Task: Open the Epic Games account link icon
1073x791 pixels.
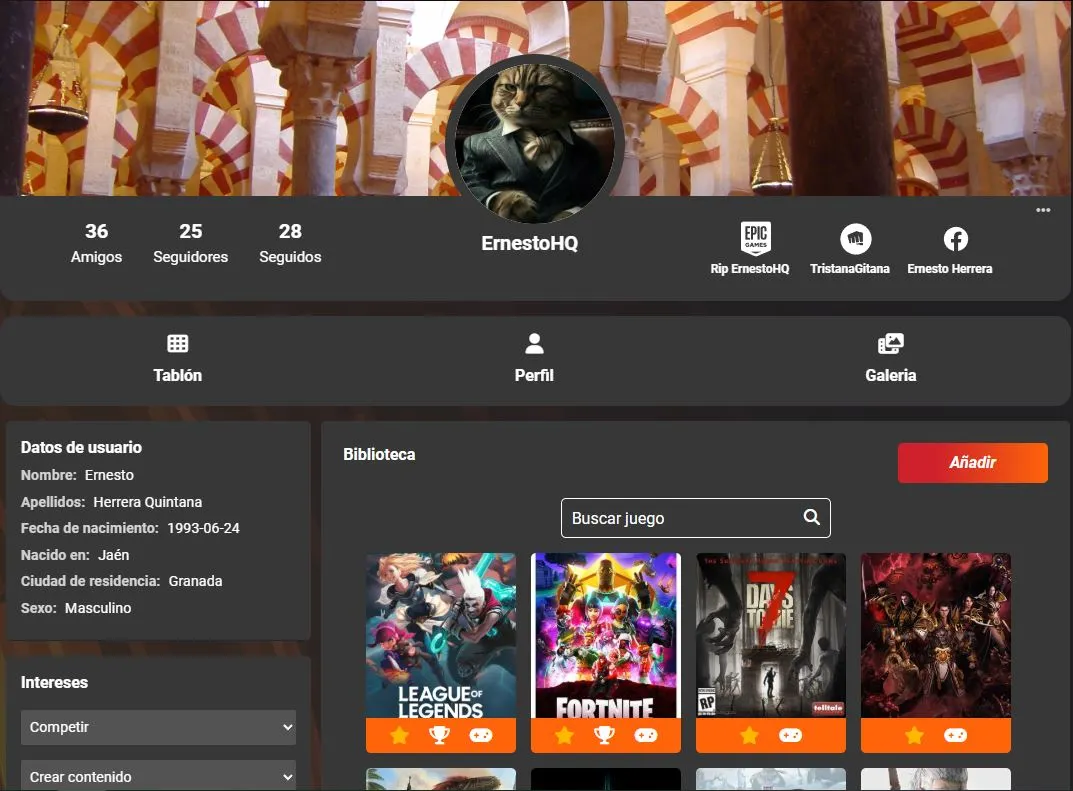Action: [755, 239]
